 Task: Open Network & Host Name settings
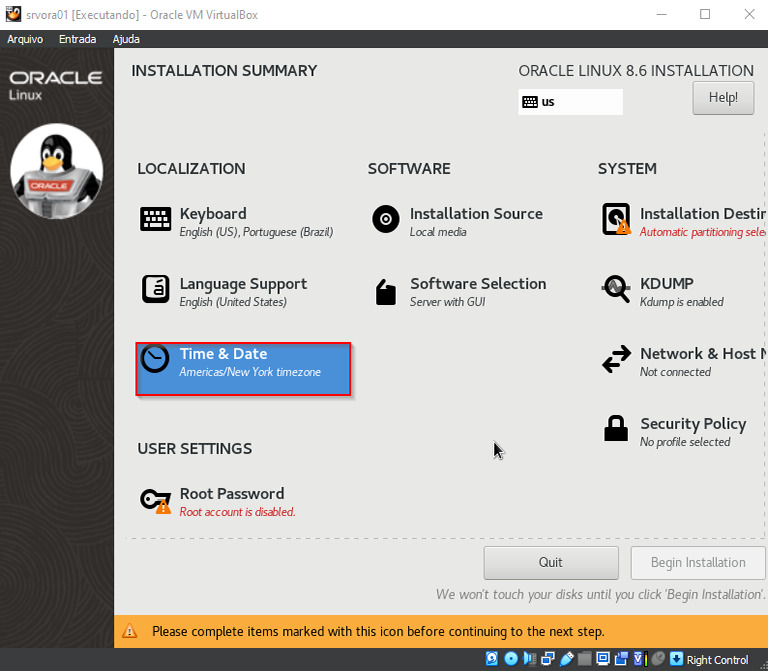(684, 362)
